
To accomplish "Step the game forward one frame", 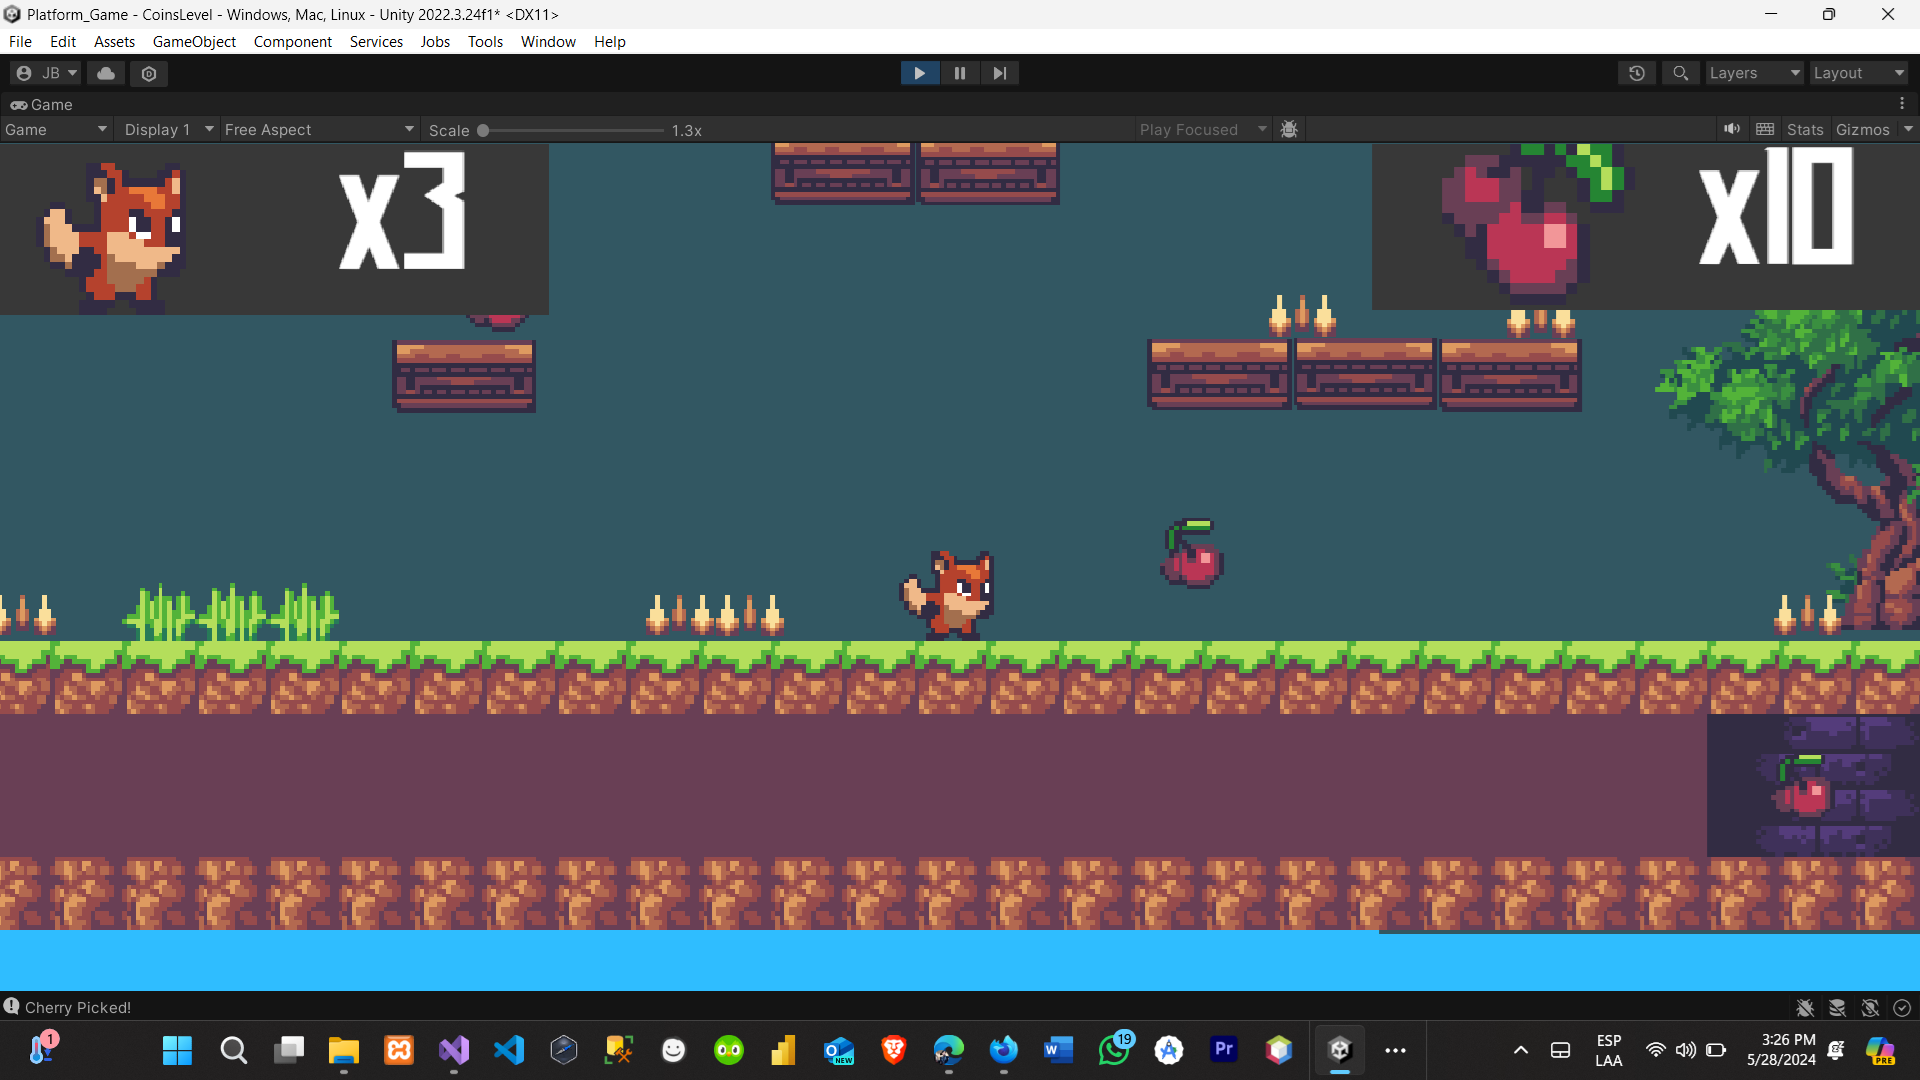I will 1000,73.
